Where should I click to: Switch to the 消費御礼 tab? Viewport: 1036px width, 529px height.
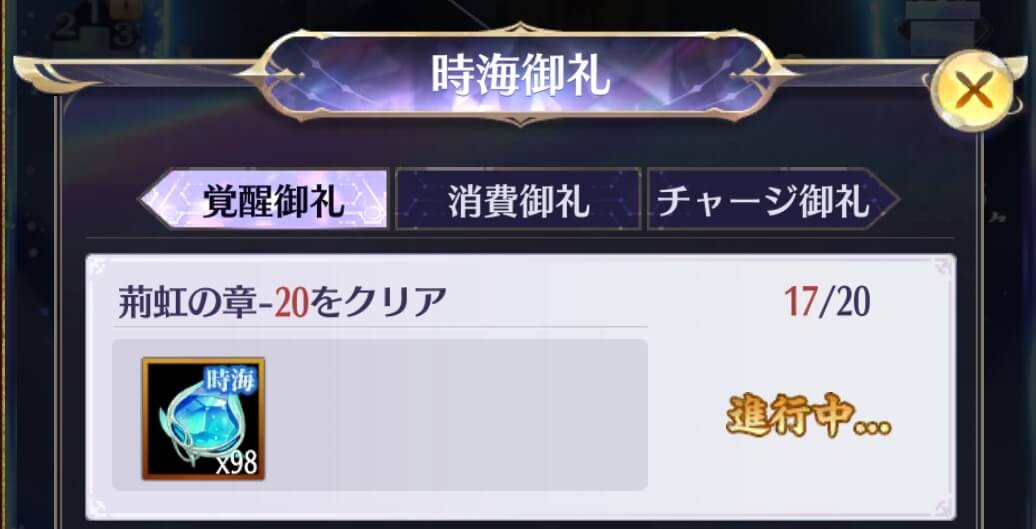click(518, 199)
